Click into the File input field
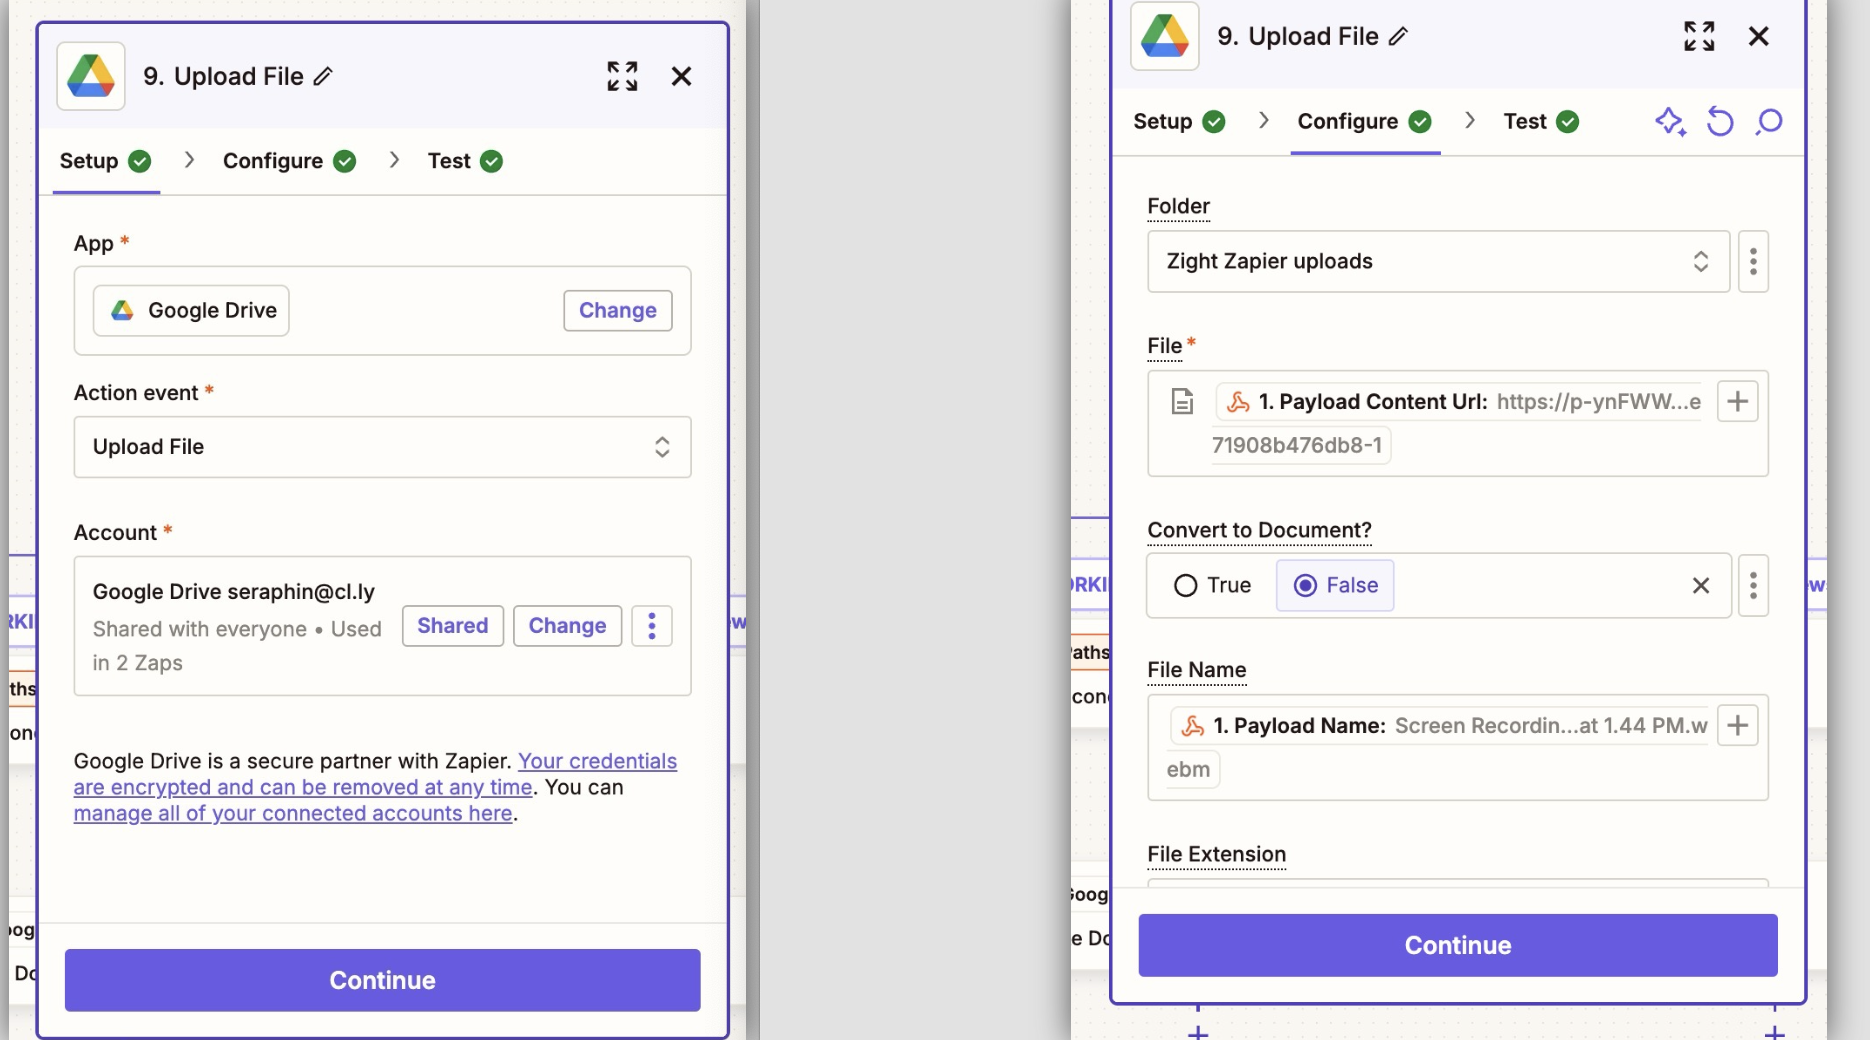 (x=1458, y=424)
